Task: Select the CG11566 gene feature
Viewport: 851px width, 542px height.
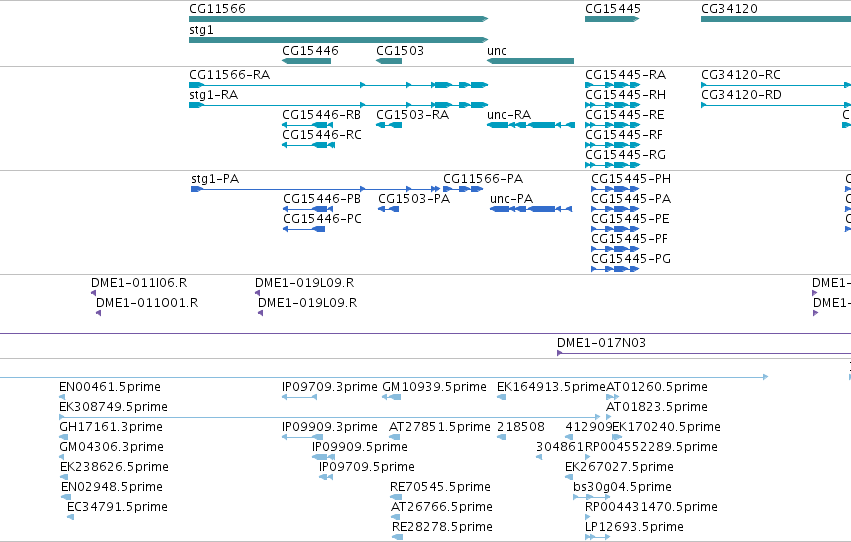Action: [339, 19]
